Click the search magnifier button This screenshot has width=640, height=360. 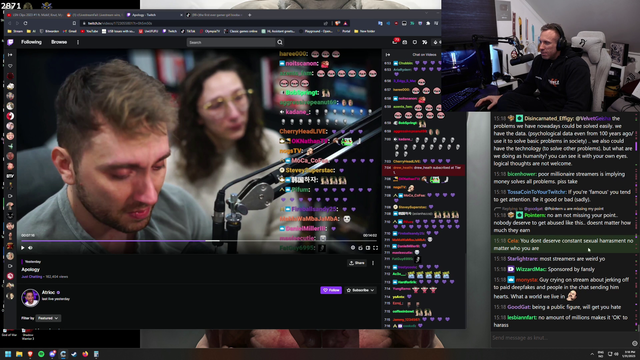[x=280, y=42]
